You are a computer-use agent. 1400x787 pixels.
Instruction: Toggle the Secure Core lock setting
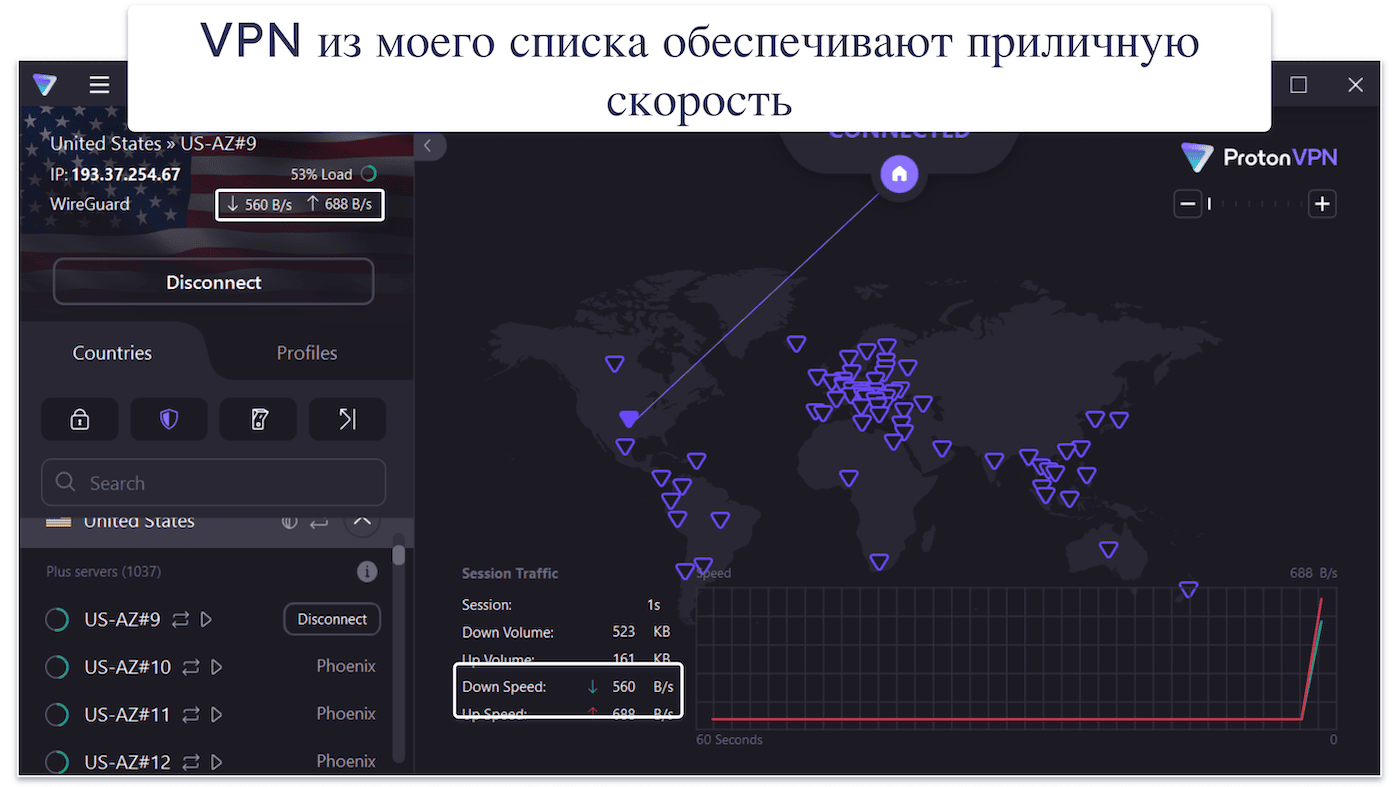(x=80, y=419)
